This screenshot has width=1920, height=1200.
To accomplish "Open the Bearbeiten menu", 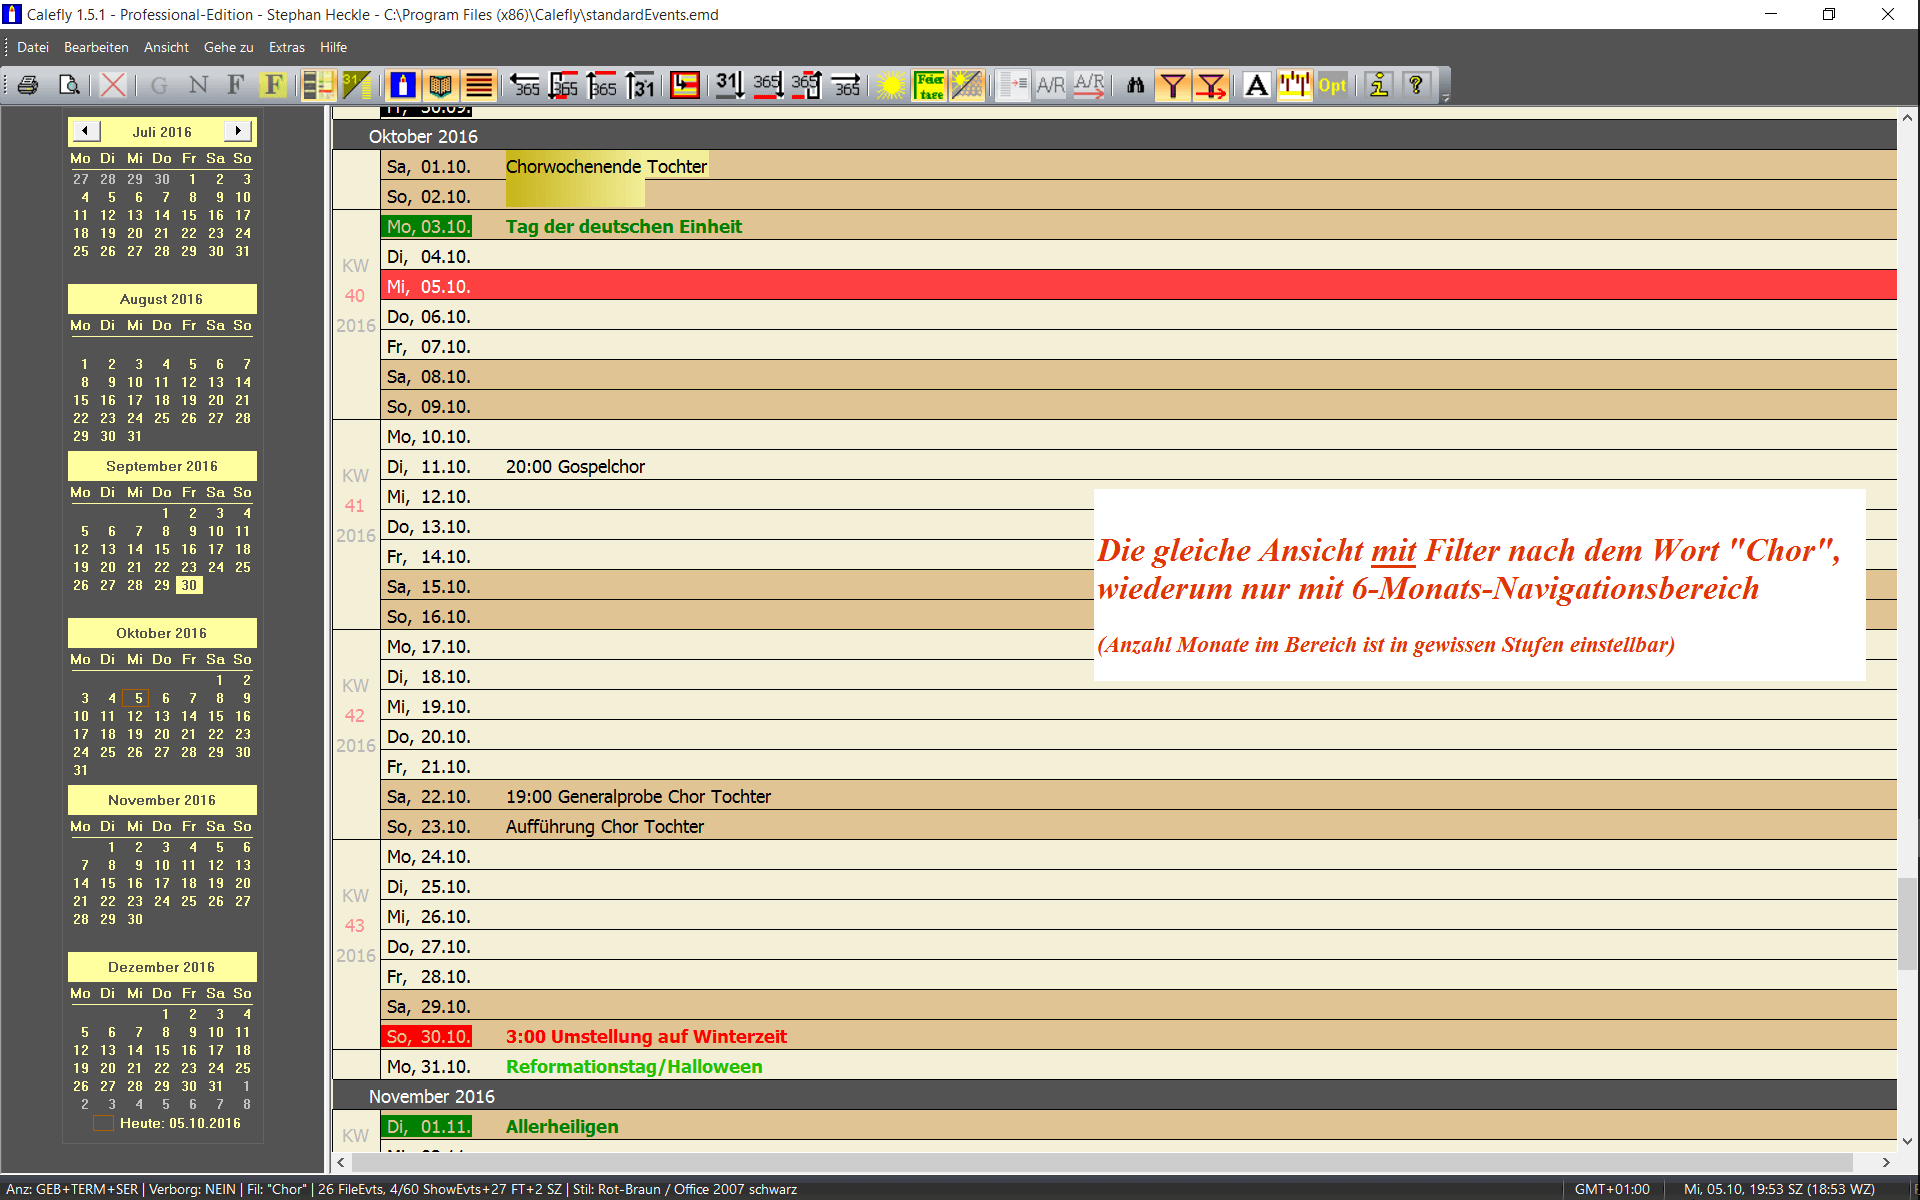I will pyautogui.click(x=96, y=47).
